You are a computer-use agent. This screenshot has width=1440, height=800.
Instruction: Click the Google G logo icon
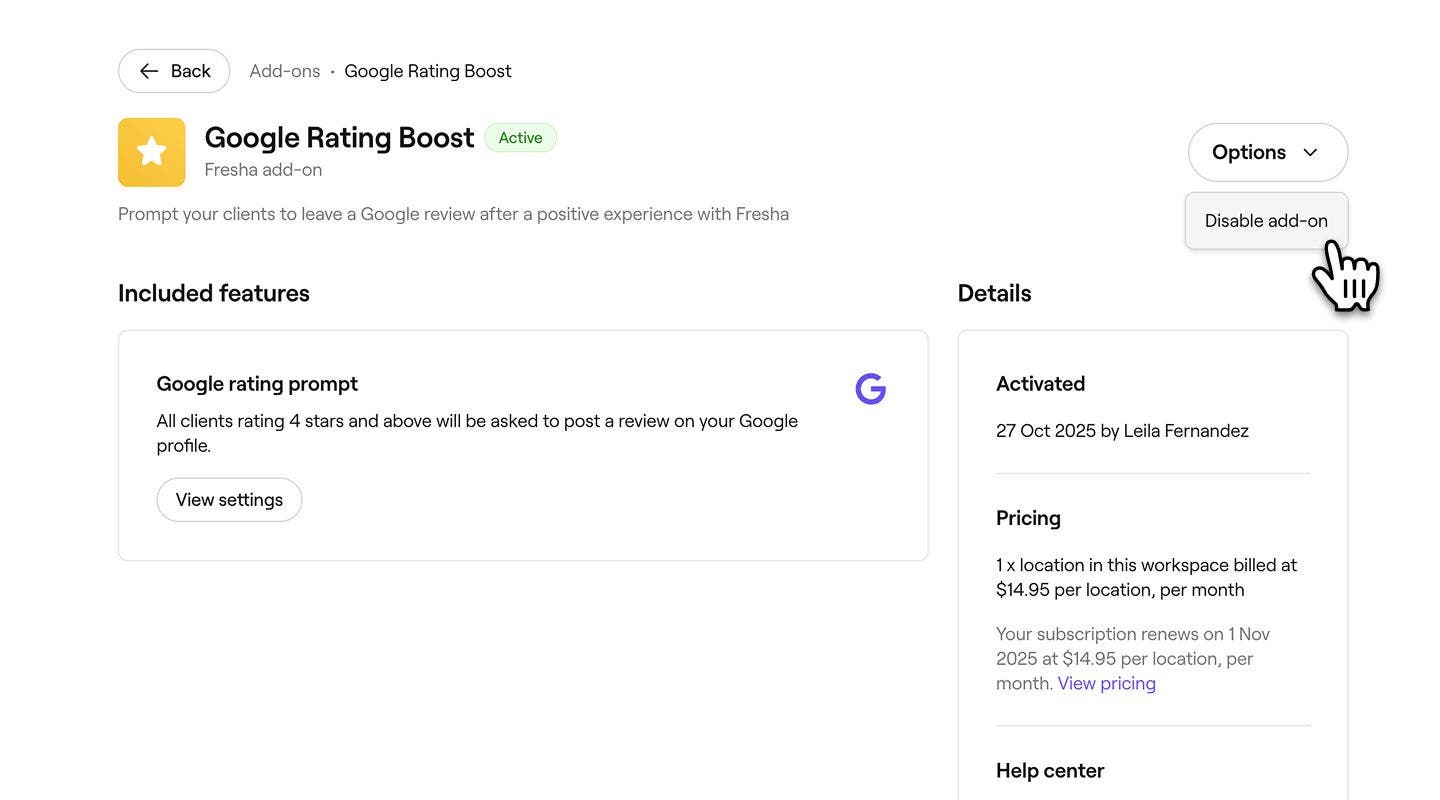click(870, 389)
